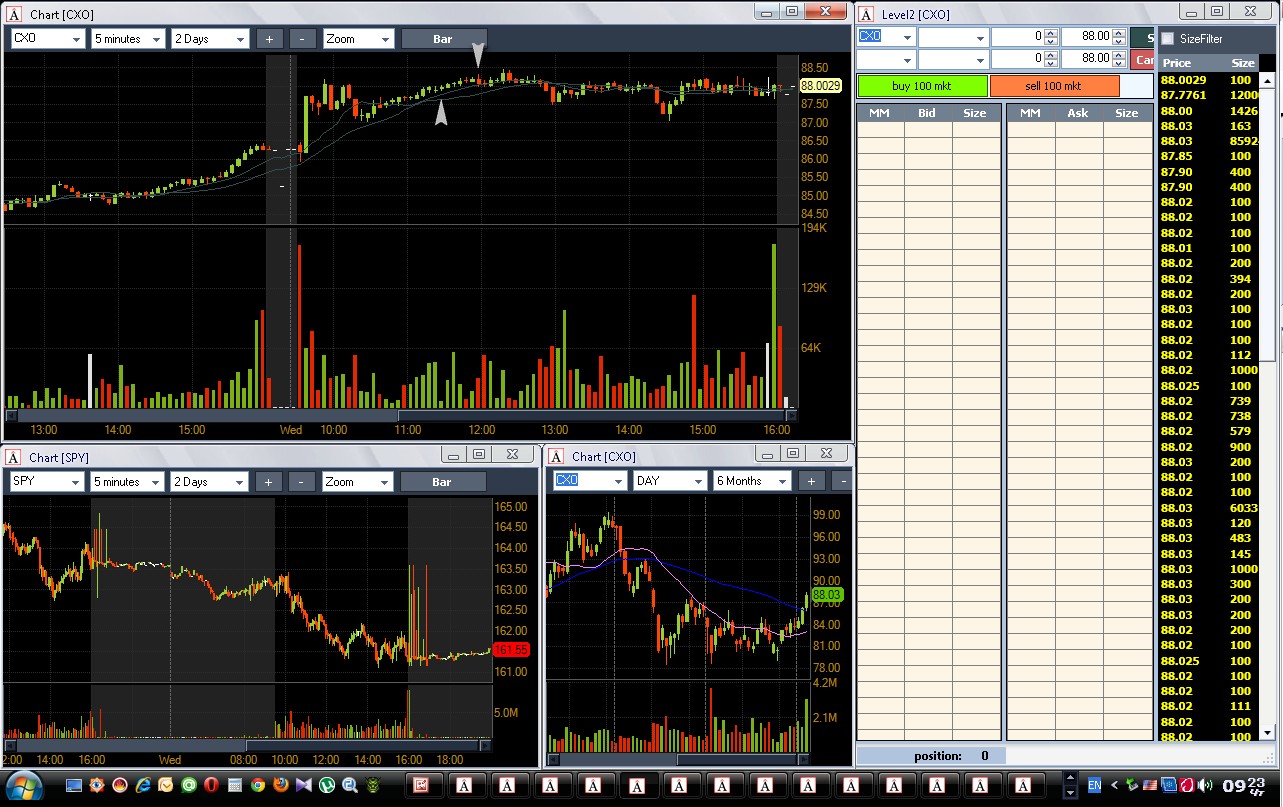Click the Ask column header
Viewport: 1283px width, 807px height.
click(x=1077, y=113)
